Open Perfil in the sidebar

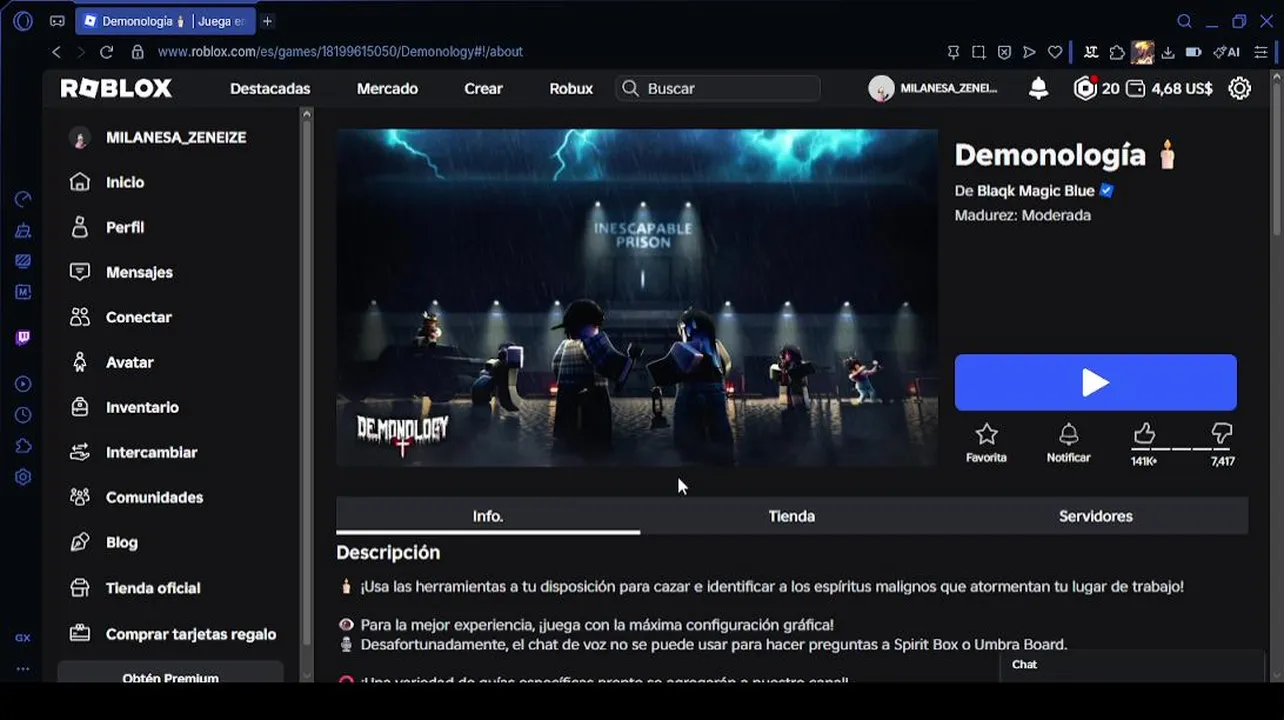(x=107, y=227)
